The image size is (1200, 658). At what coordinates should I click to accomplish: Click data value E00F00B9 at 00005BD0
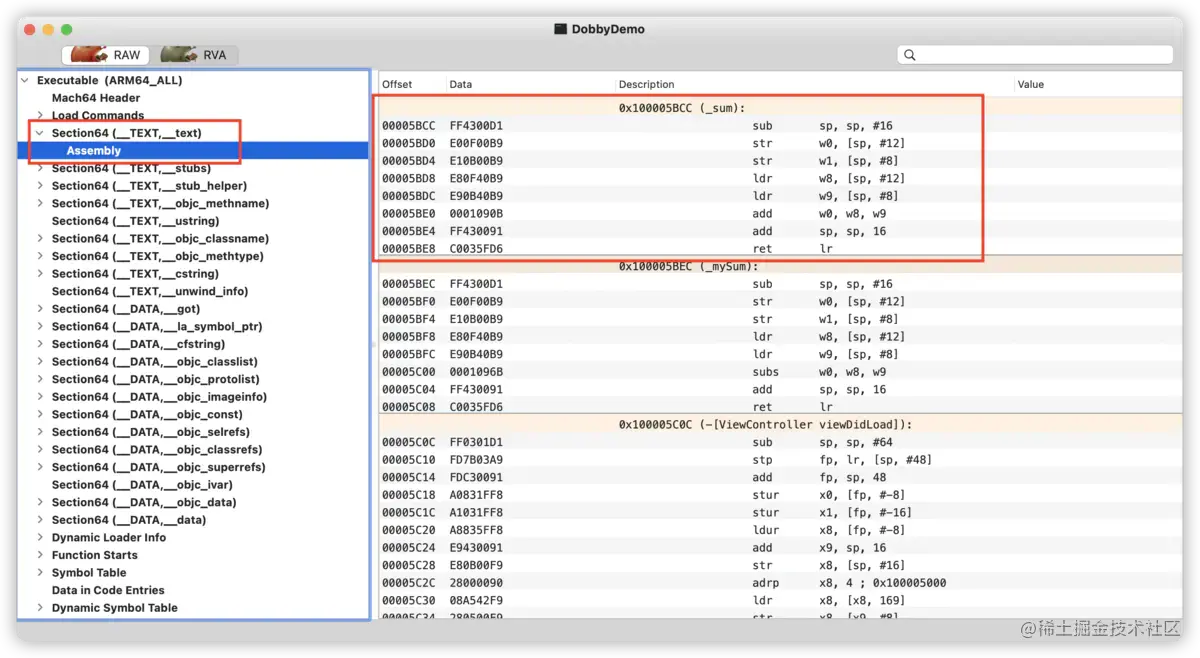coord(476,143)
